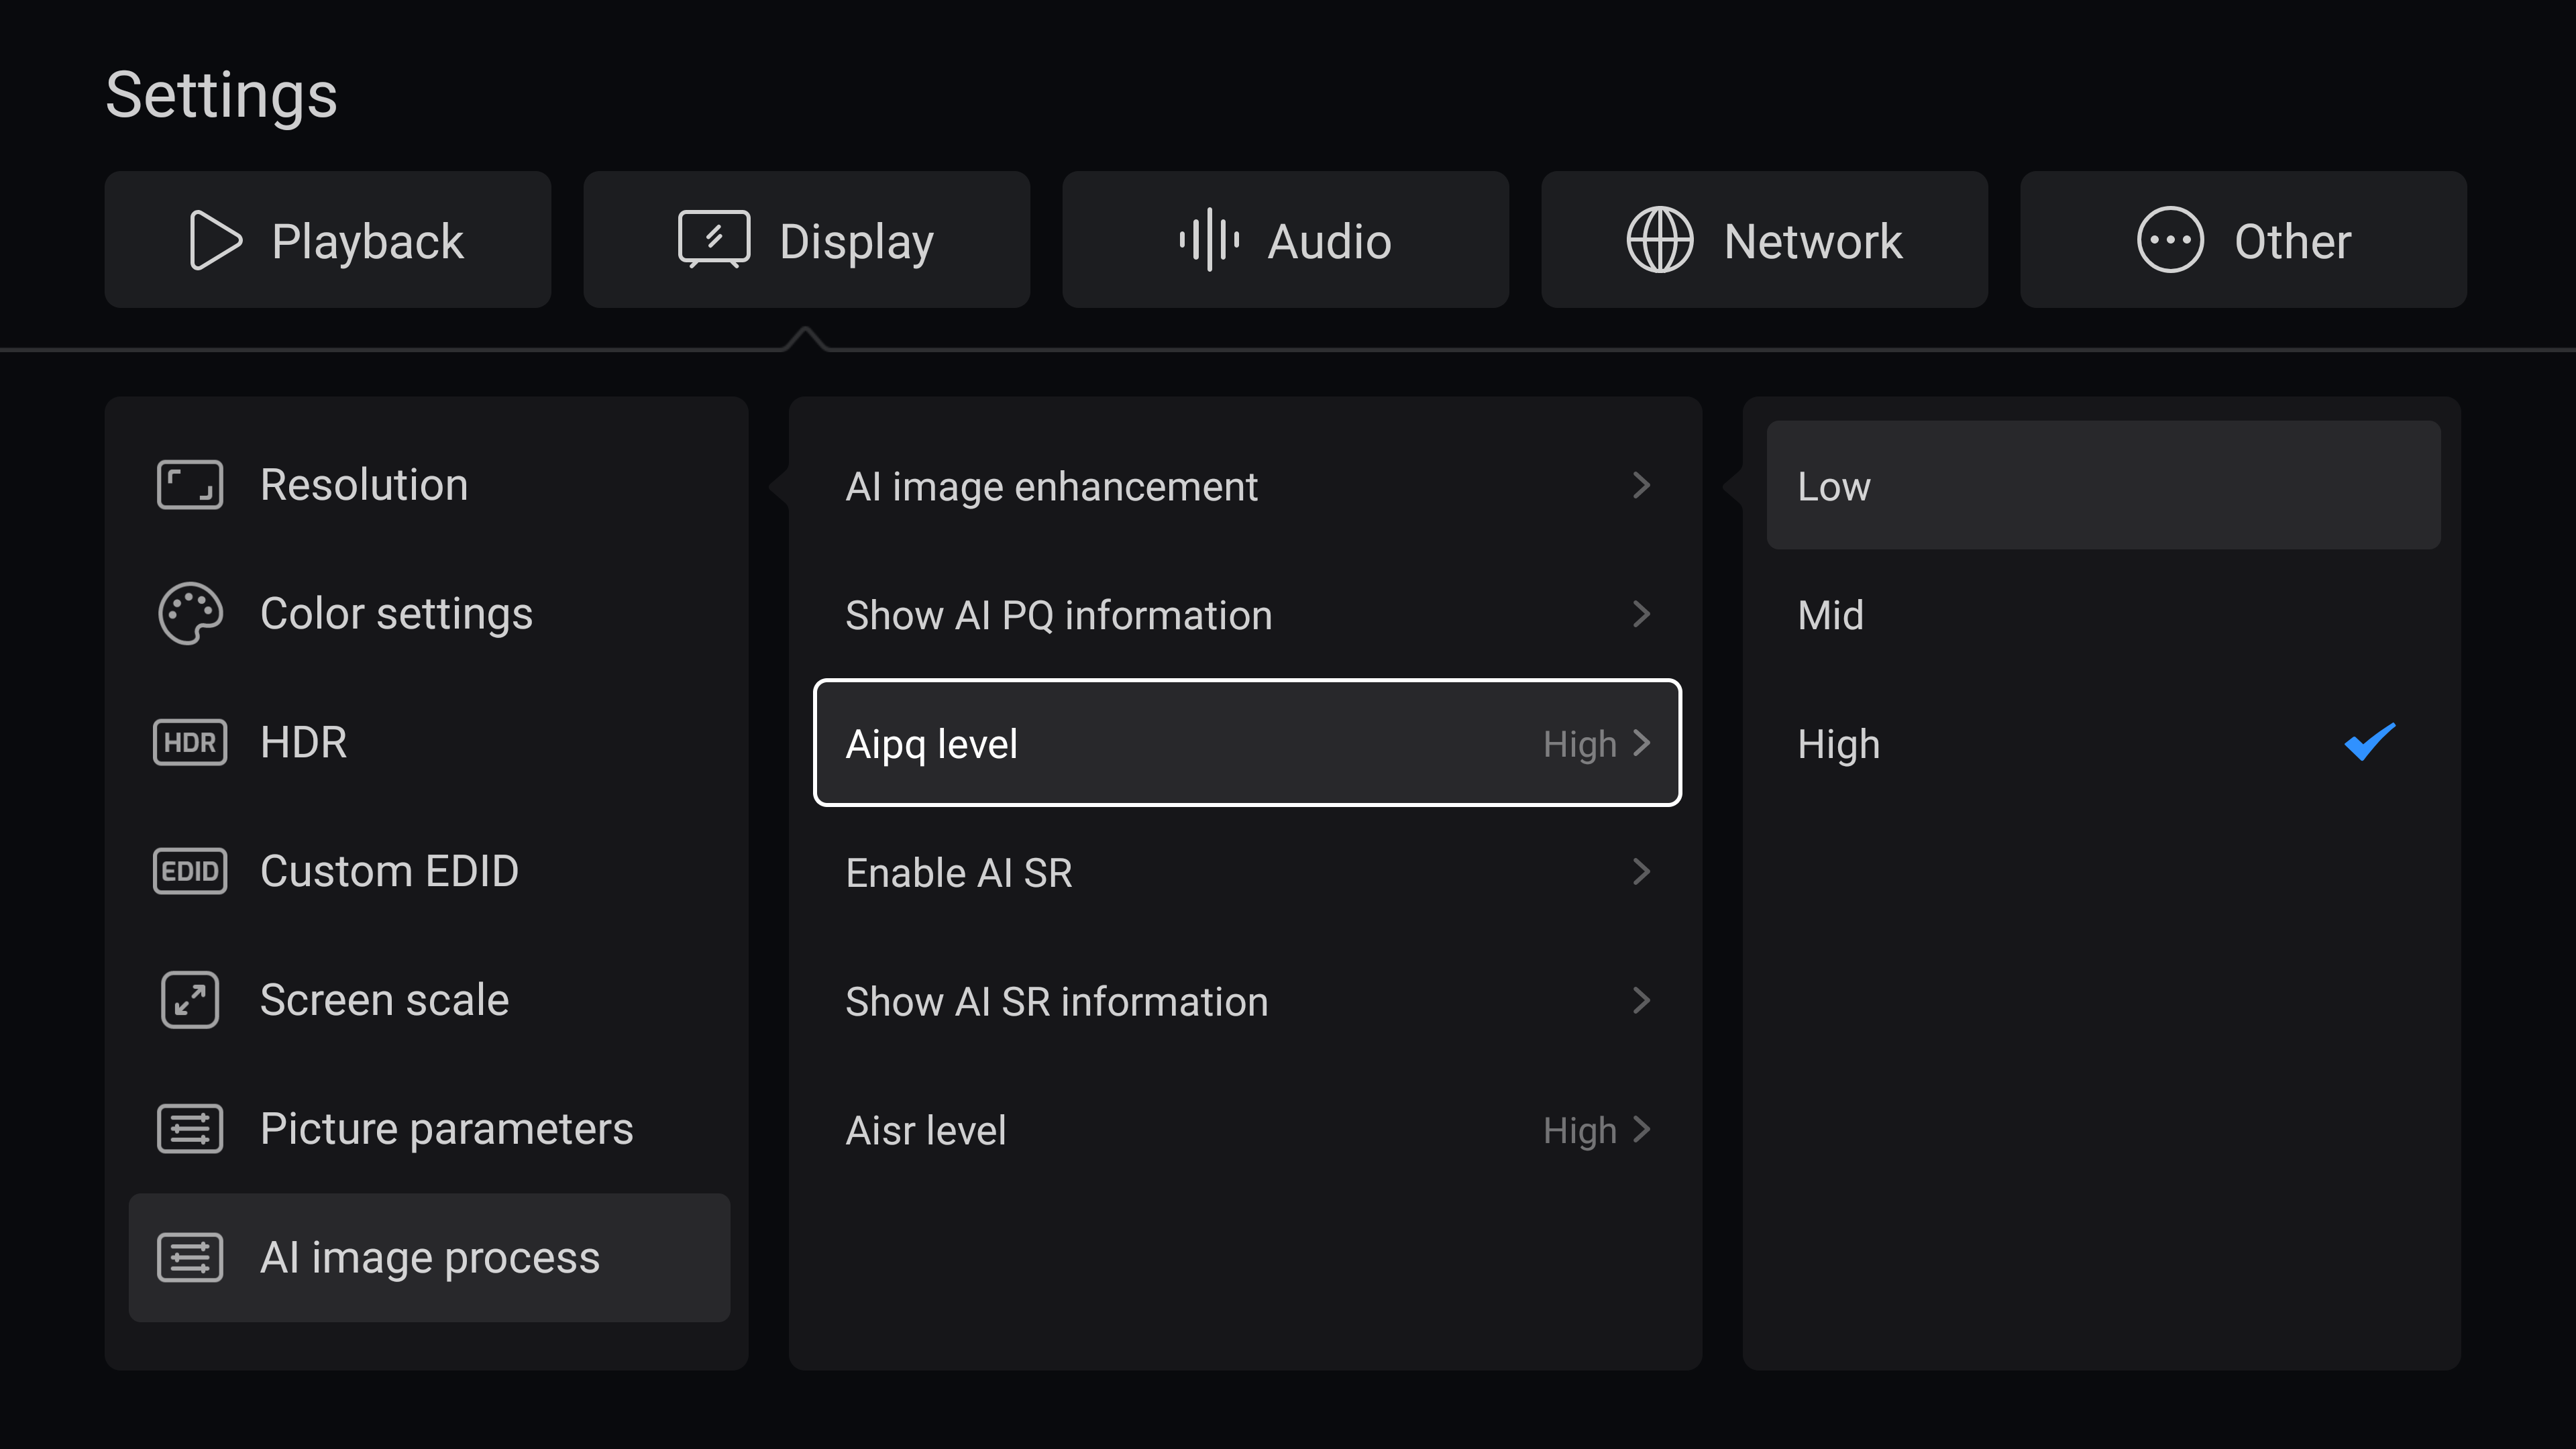This screenshot has width=2576, height=1449.
Task: Click the Network globe icon
Action: click(1660, 240)
